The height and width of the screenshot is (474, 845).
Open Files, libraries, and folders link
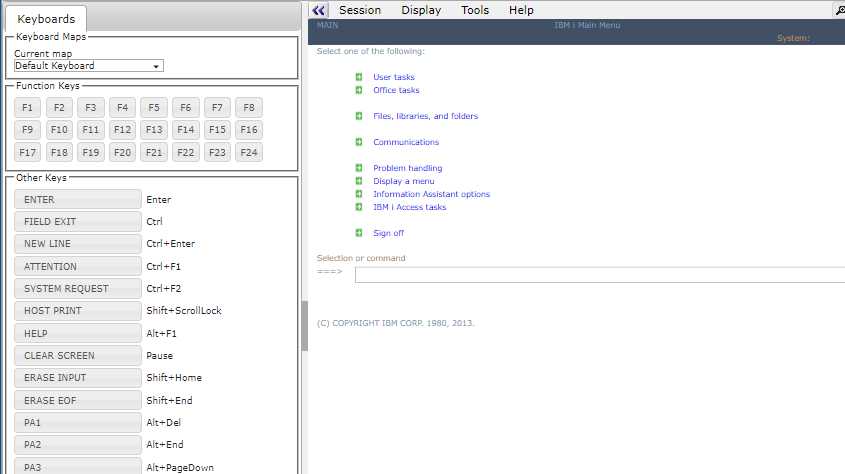426,116
